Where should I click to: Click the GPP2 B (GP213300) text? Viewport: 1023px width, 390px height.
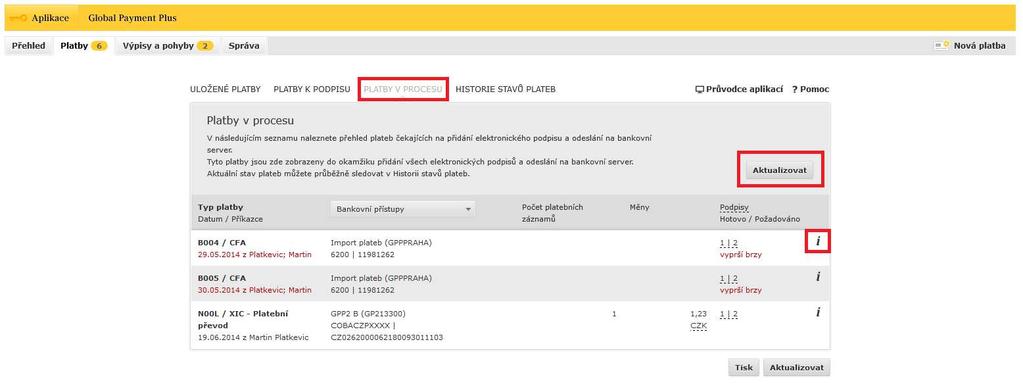click(x=369, y=314)
